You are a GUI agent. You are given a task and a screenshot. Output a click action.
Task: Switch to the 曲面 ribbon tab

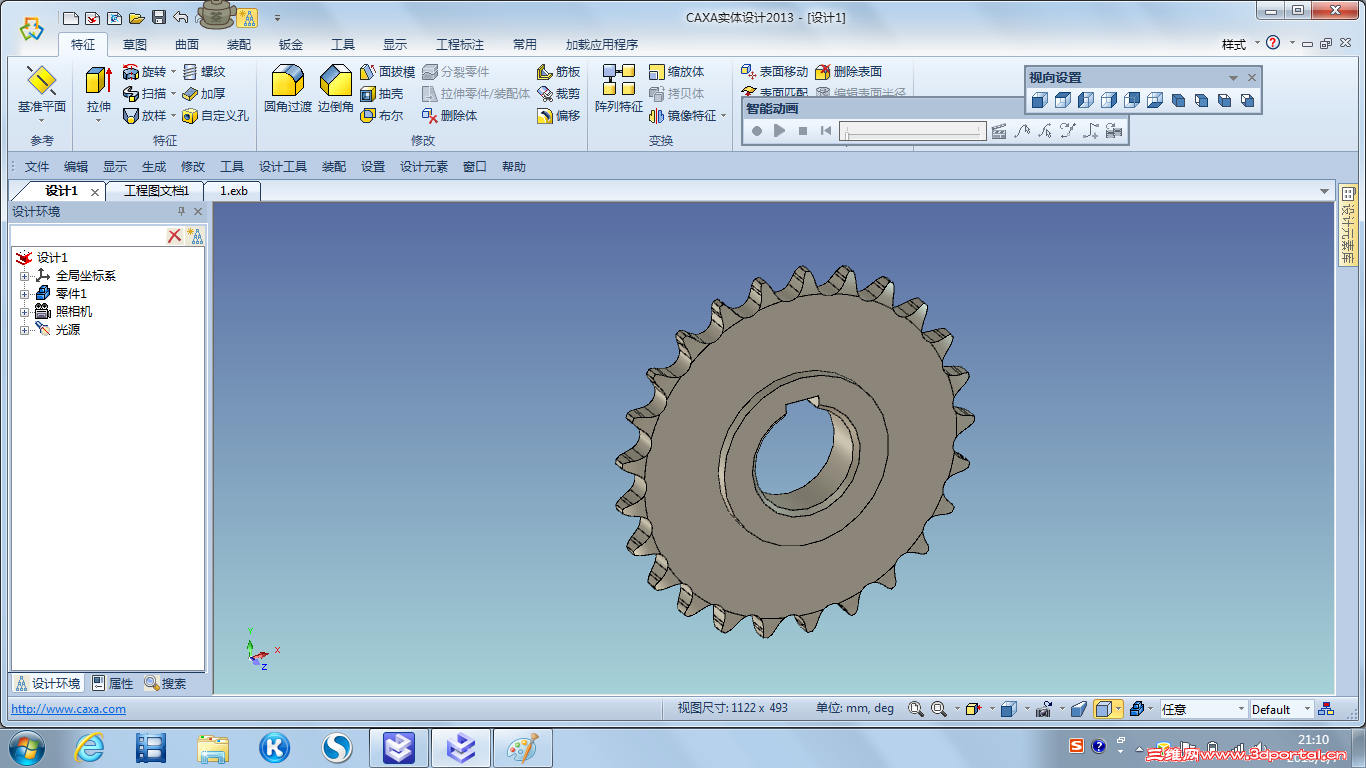tap(187, 45)
